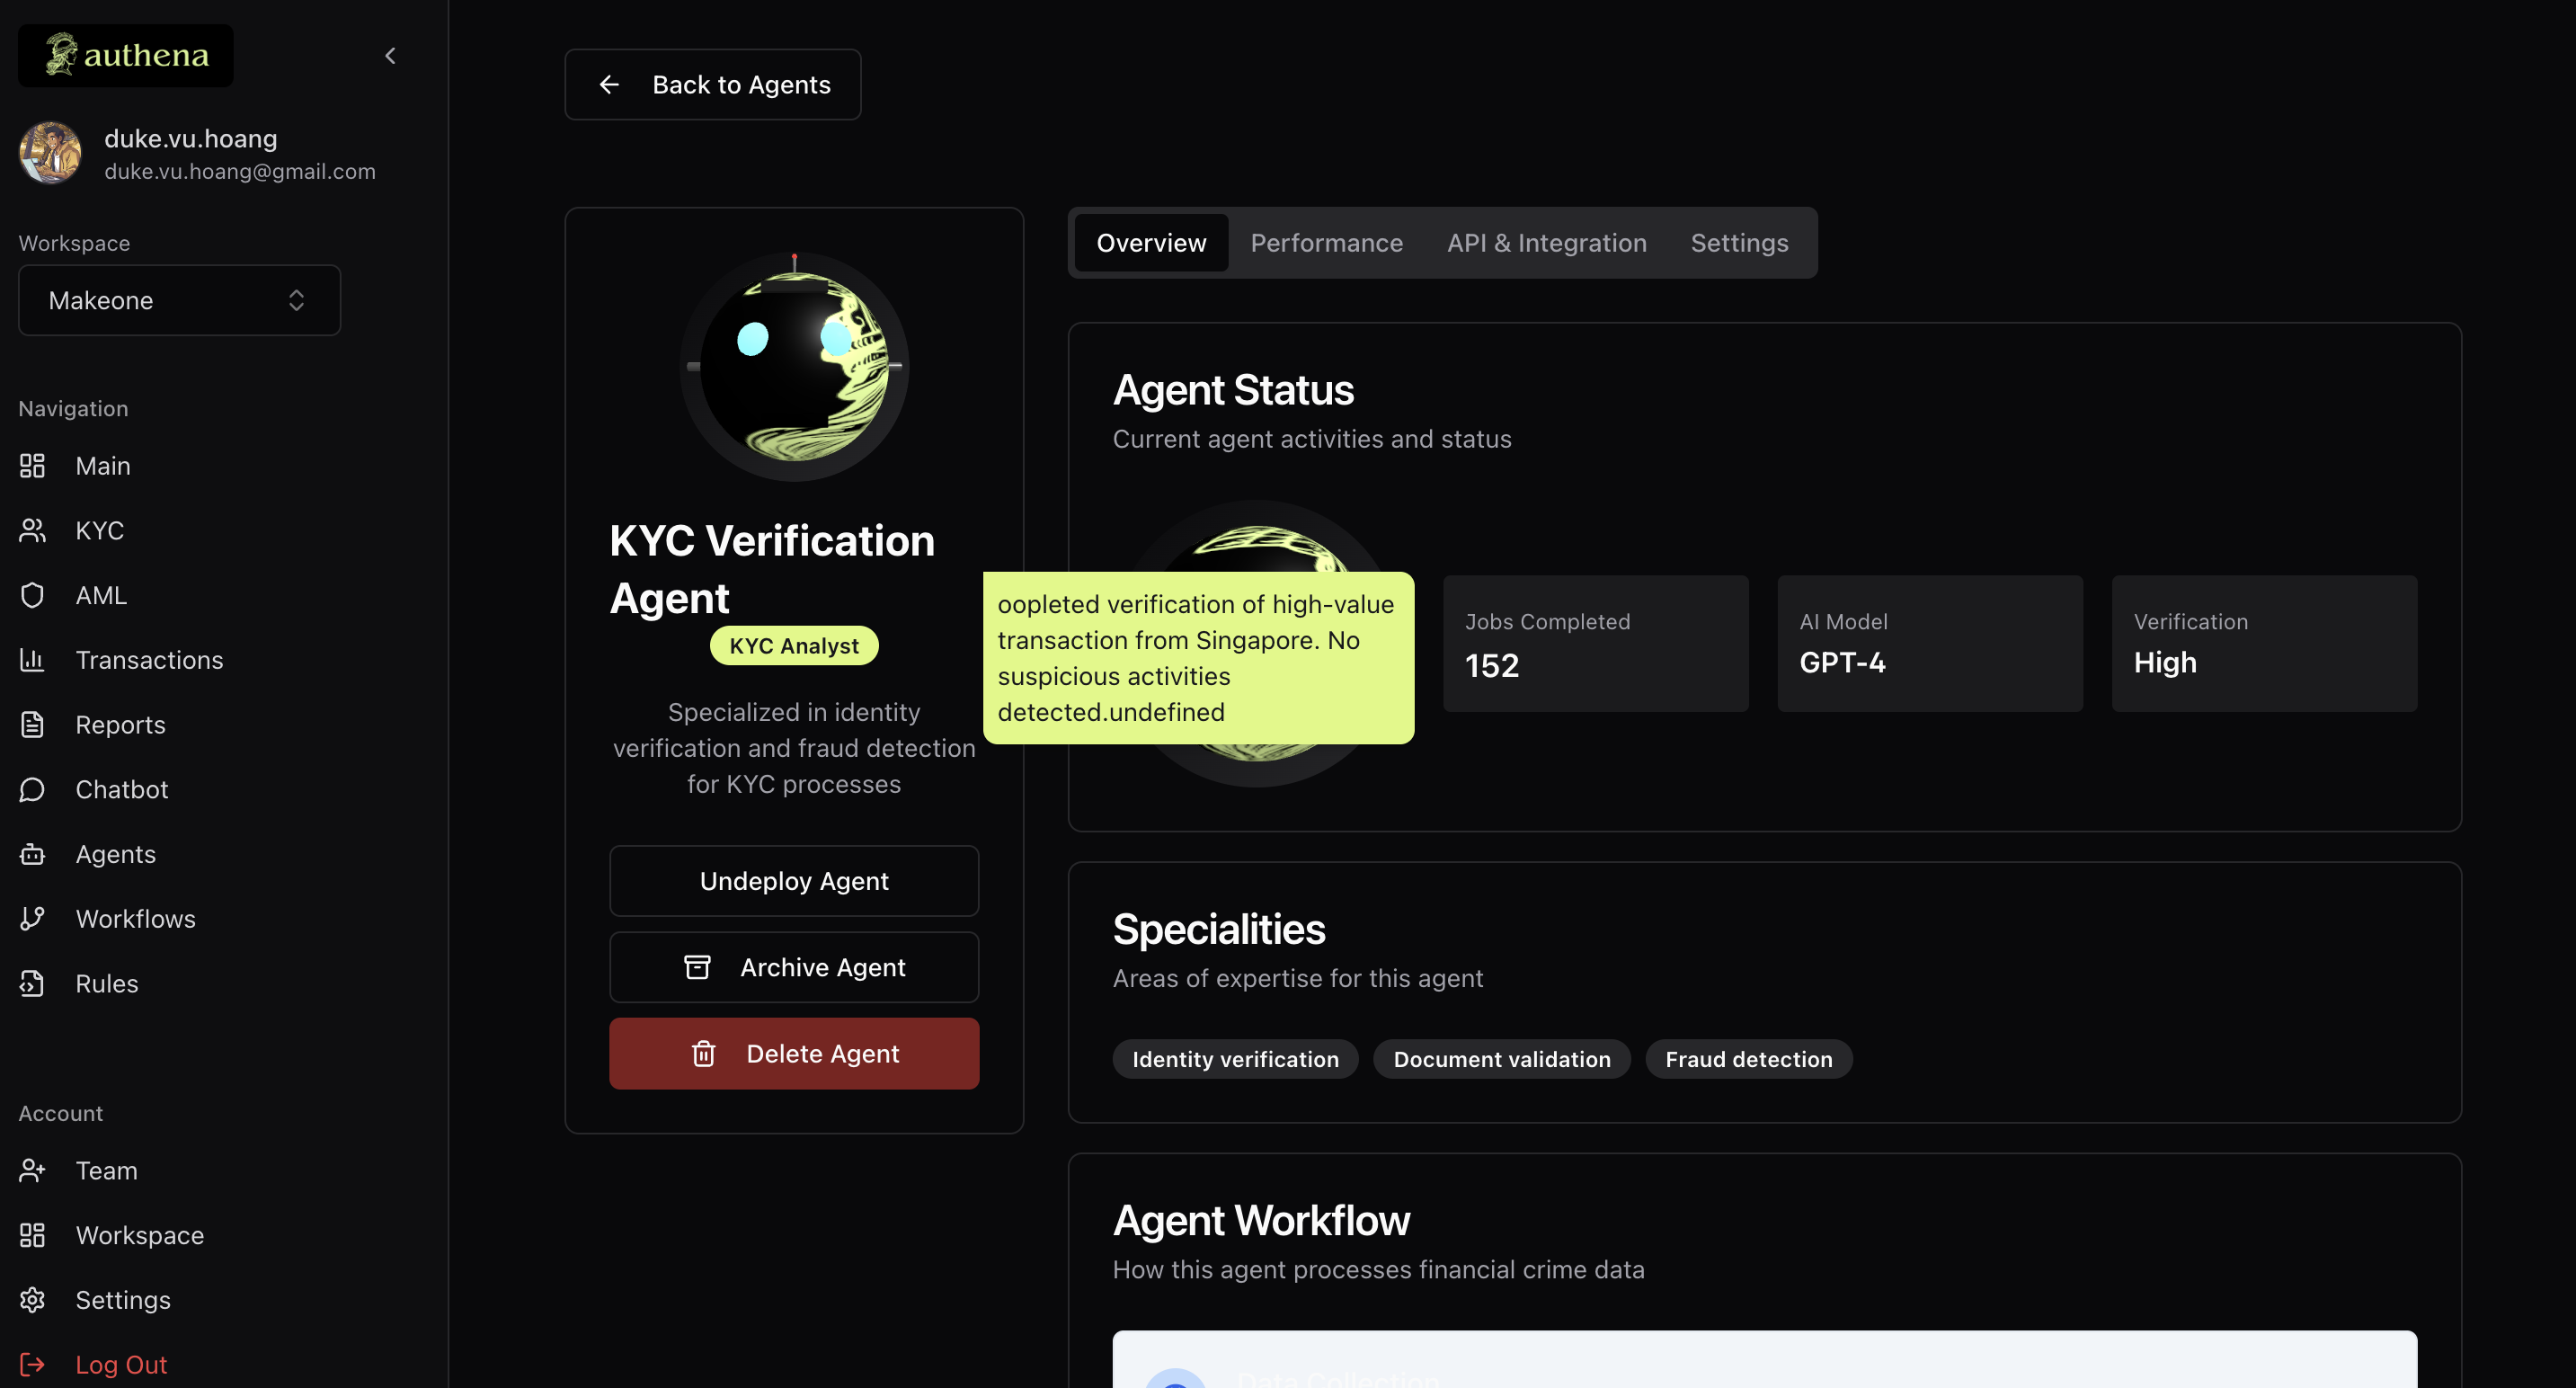Click the KYC Analyst badge
The height and width of the screenshot is (1388, 2576).
[794, 646]
